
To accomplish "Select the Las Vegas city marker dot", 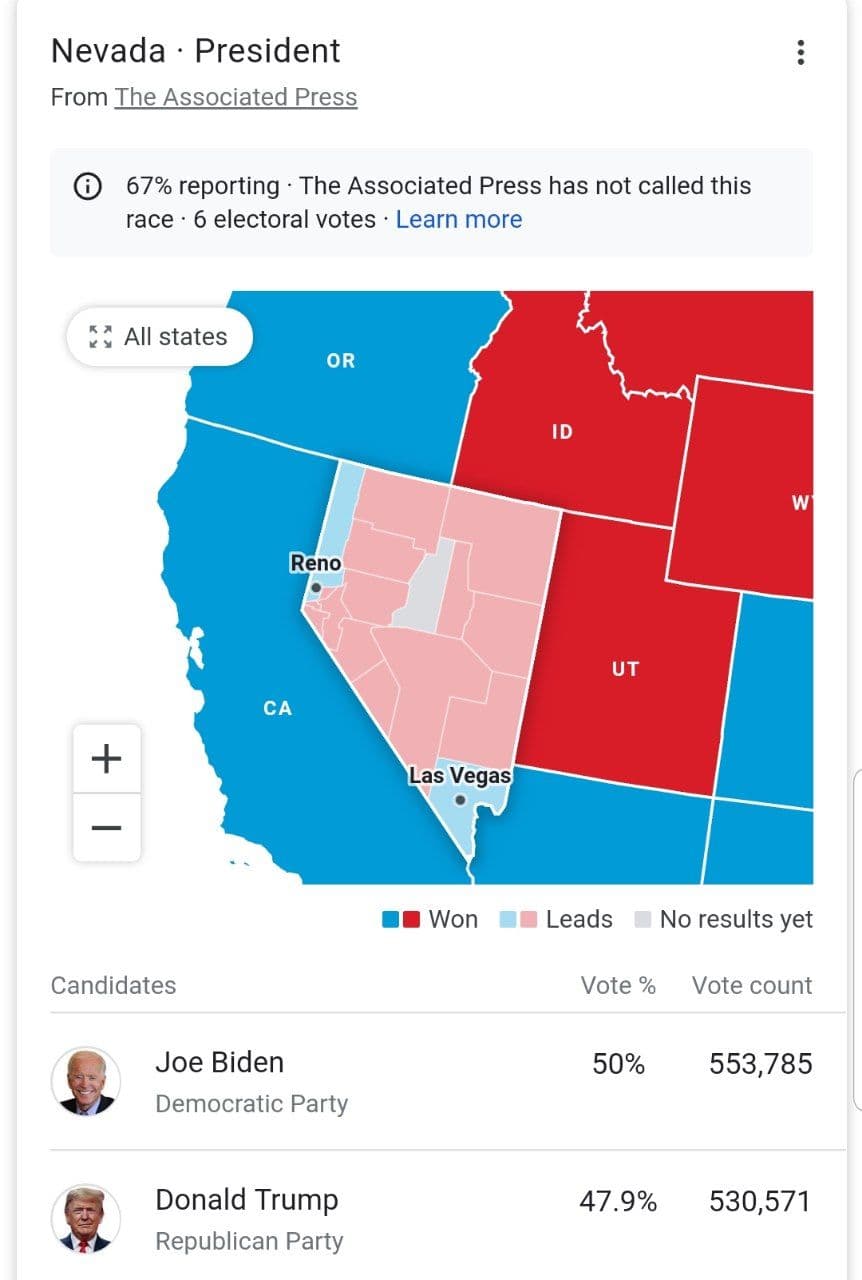I will click(x=460, y=800).
